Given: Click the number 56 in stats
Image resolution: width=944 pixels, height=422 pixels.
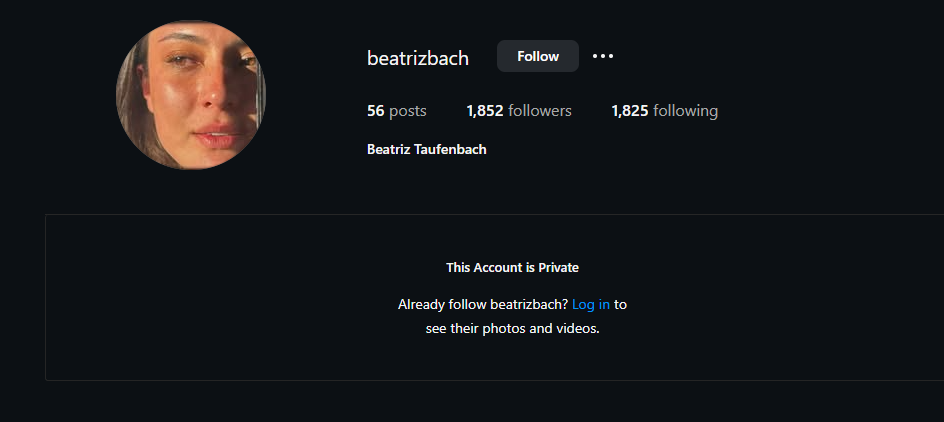Looking at the screenshot, I should (376, 111).
